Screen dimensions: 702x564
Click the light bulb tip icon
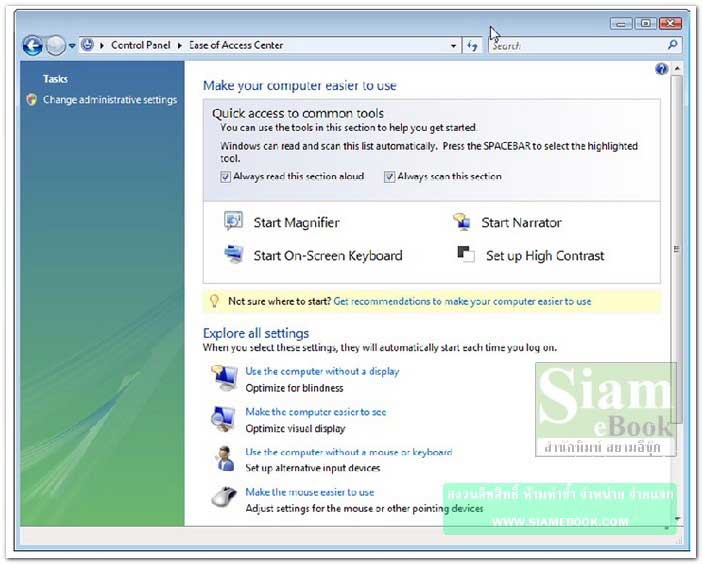pos(214,301)
